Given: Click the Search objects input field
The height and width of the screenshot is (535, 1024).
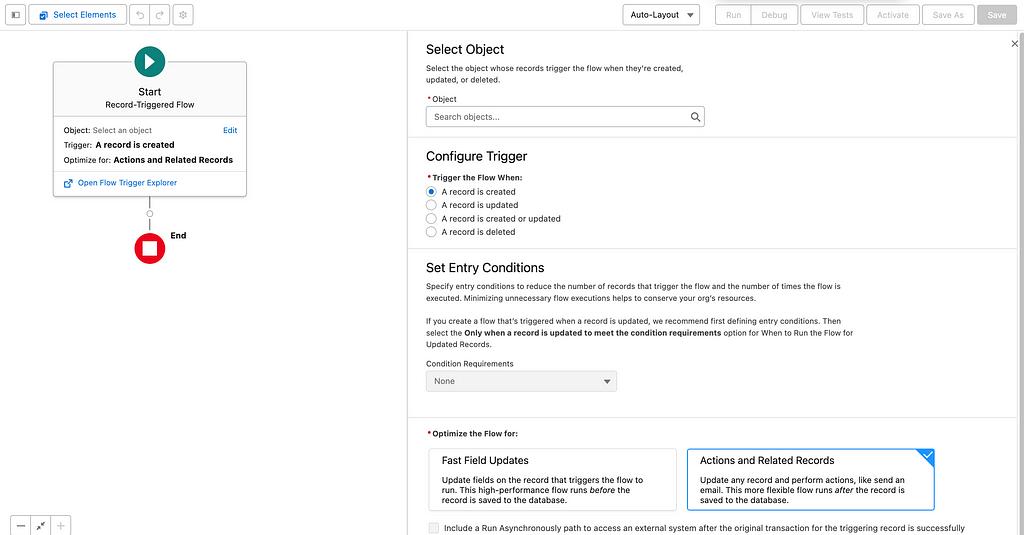Looking at the screenshot, I should 557,117.
